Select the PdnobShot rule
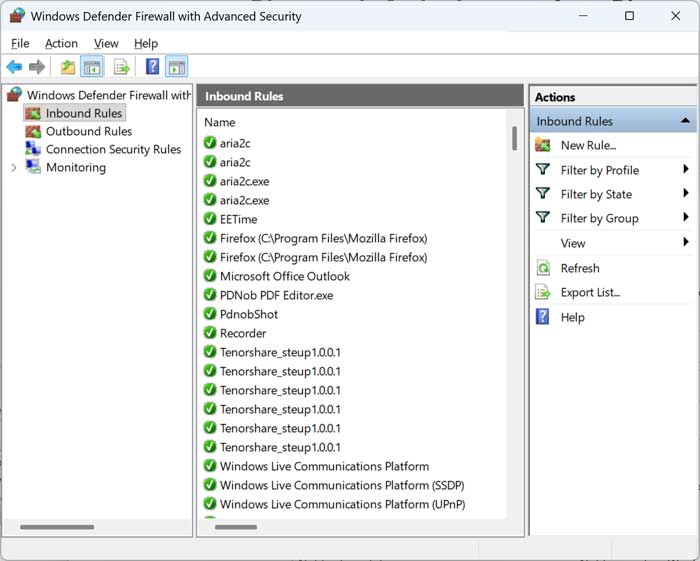The height and width of the screenshot is (561, 700). pos(249,314)
